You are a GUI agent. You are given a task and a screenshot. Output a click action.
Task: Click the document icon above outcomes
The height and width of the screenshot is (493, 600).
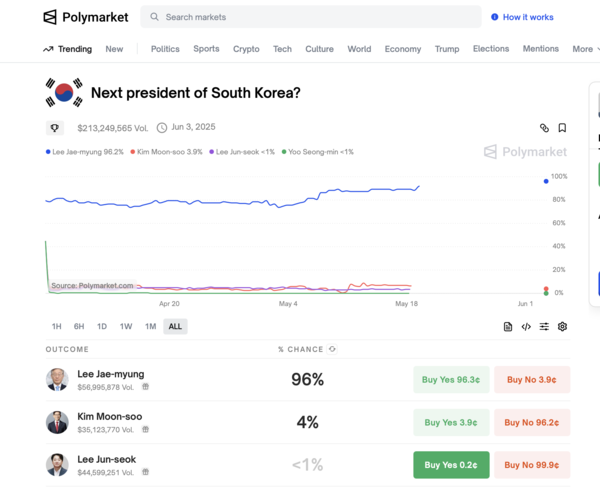pyautogui.click(x=508, y=327)
